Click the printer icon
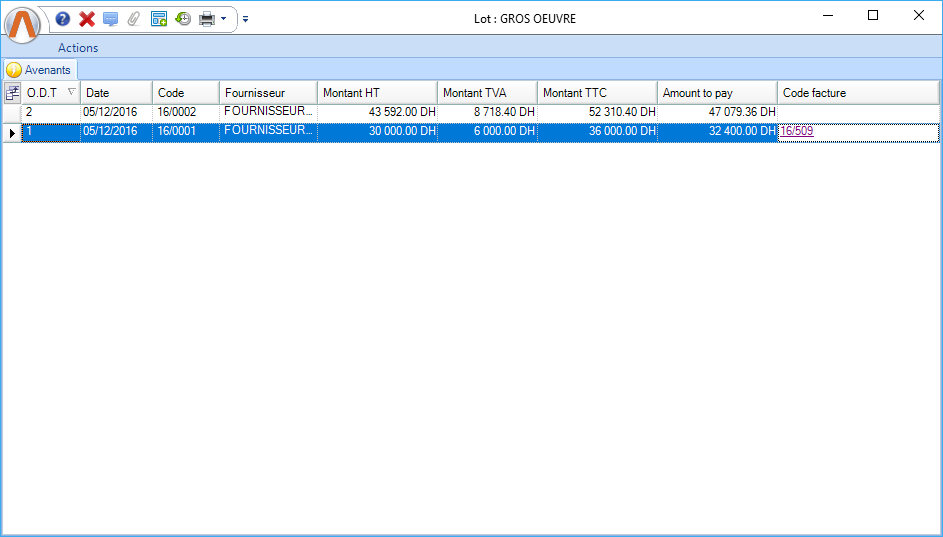Image resolution: width=943 pixels, height=537 pixels. [207, 18]
